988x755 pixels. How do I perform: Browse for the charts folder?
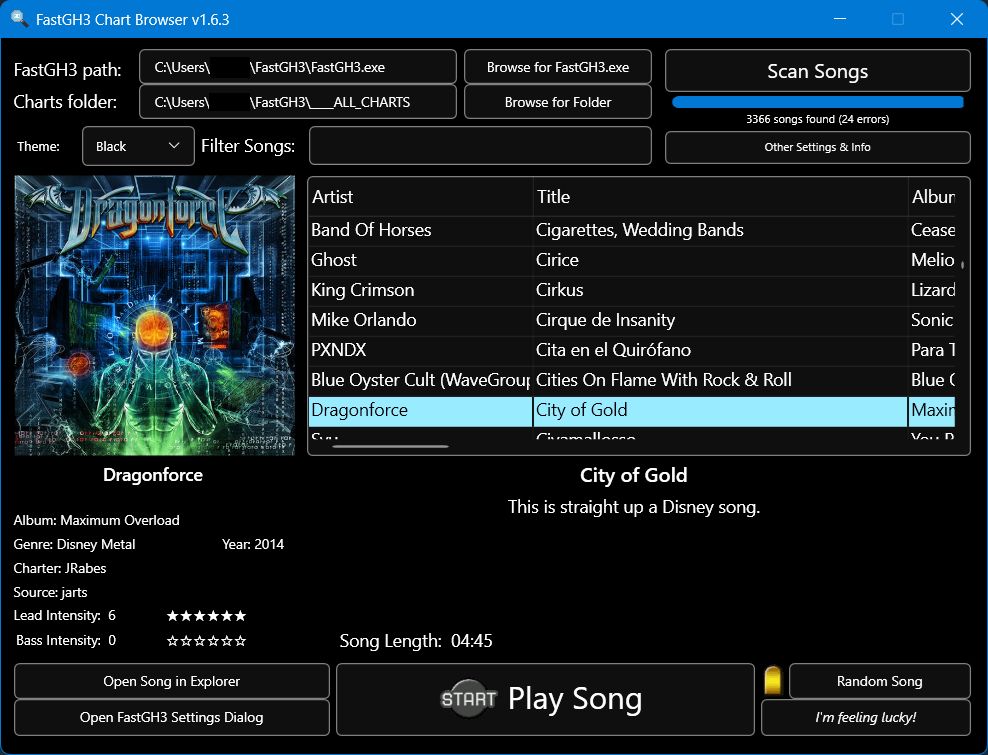(x=557, y=101)
